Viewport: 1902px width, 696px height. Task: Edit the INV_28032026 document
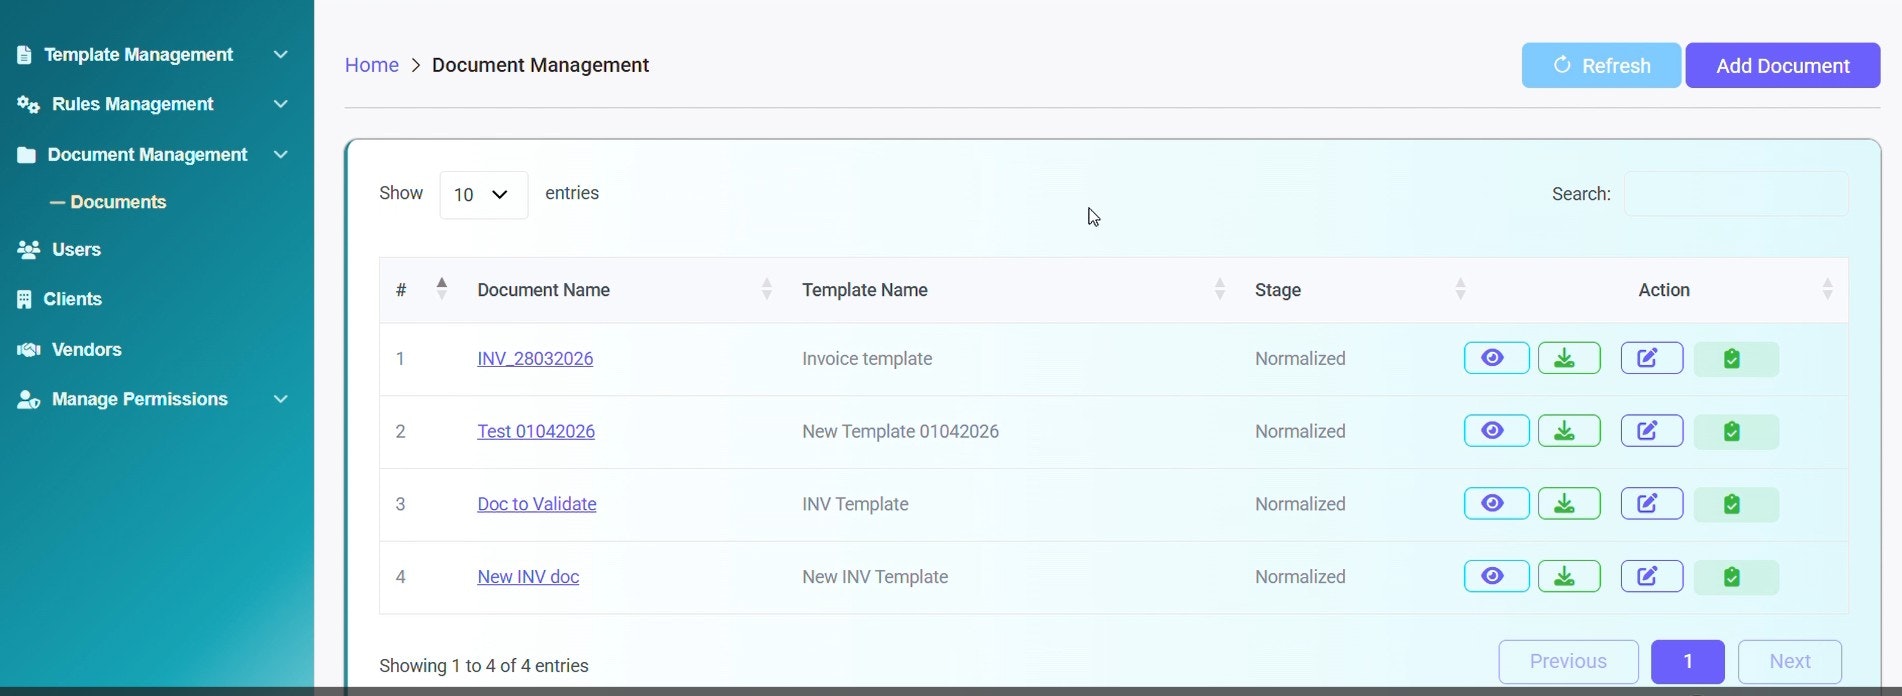pyautogui.click(x=1651, y=358)
